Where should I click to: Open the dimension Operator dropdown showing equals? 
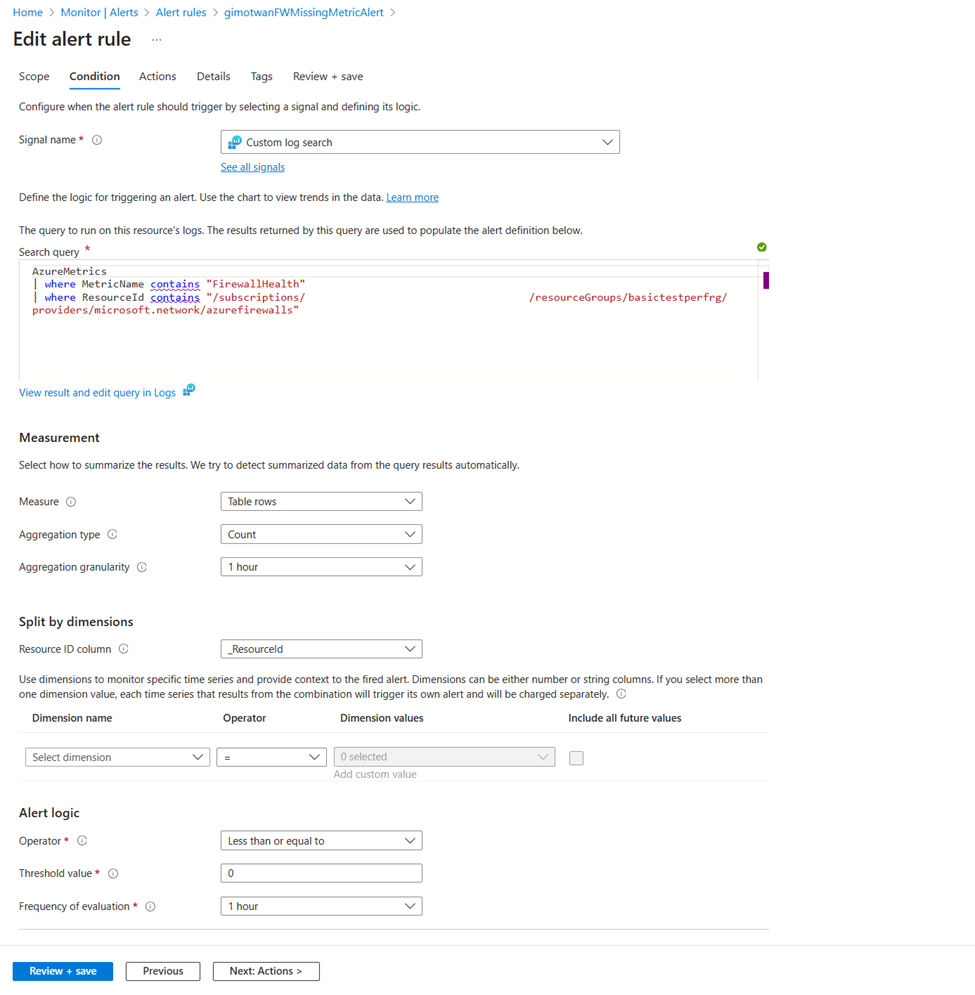coord(271,757)
